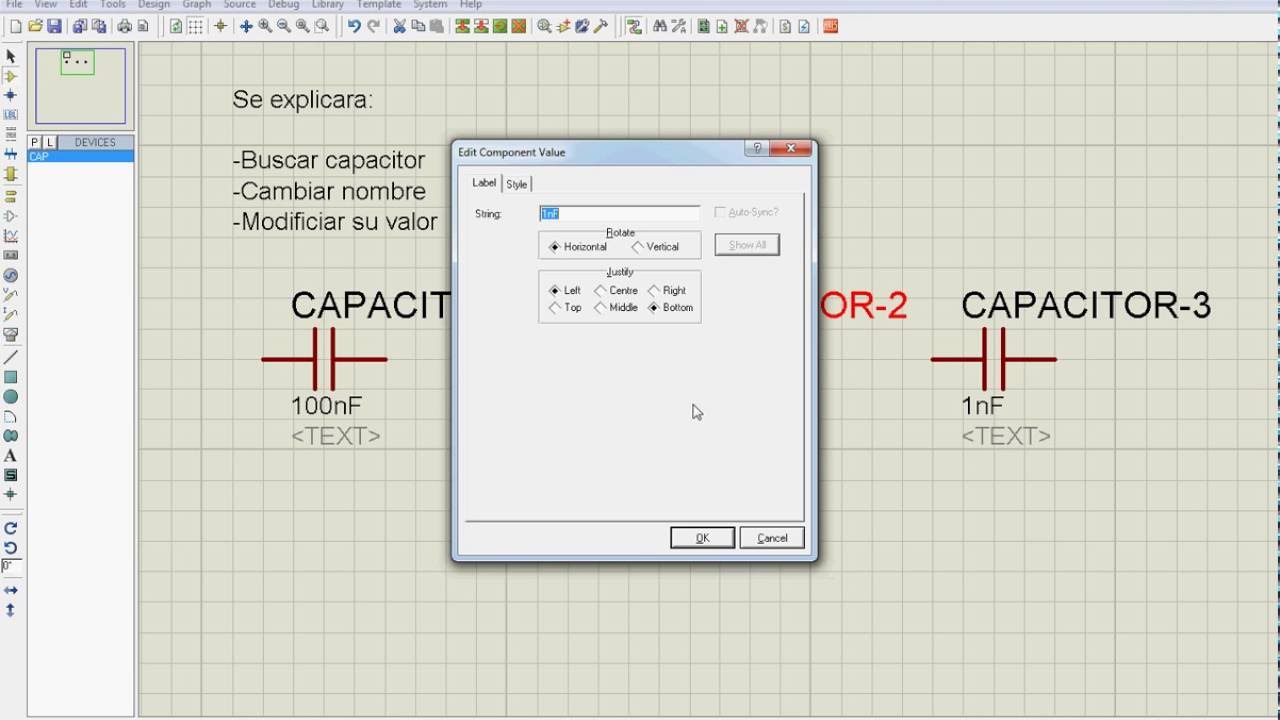Click the pan/center view icon
Image resolution: width=1280 pixels, height=720 pixels.
(246, 26)
